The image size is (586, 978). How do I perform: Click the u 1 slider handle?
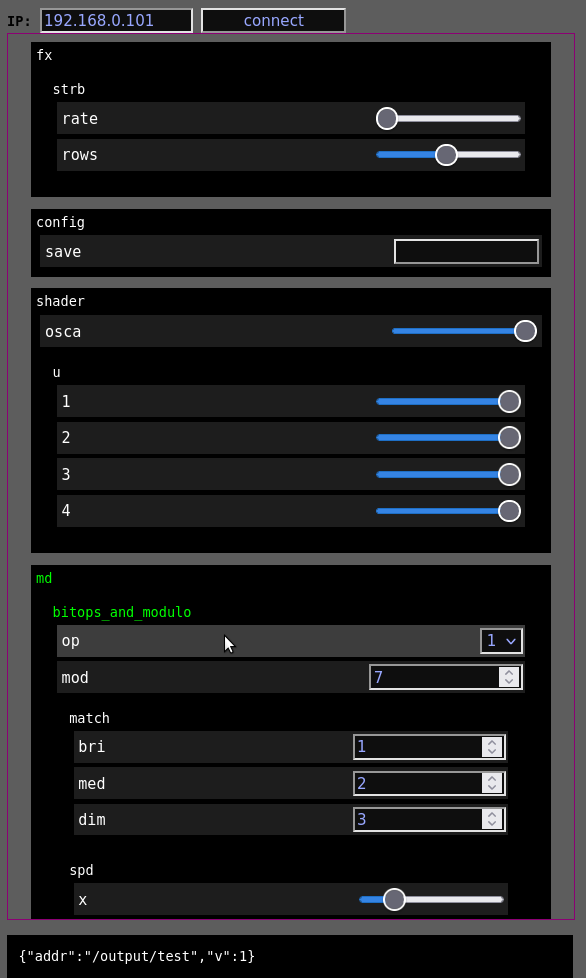(x=509, y=402)
